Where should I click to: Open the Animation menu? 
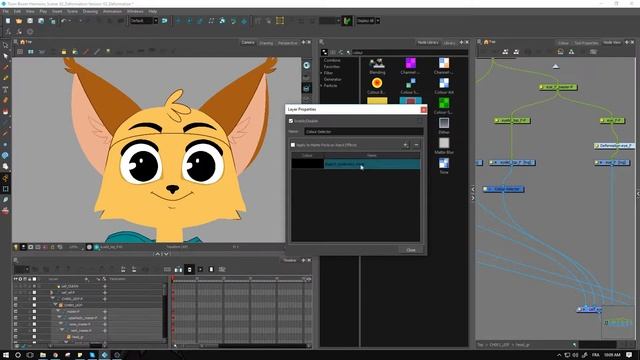(112, 11)
